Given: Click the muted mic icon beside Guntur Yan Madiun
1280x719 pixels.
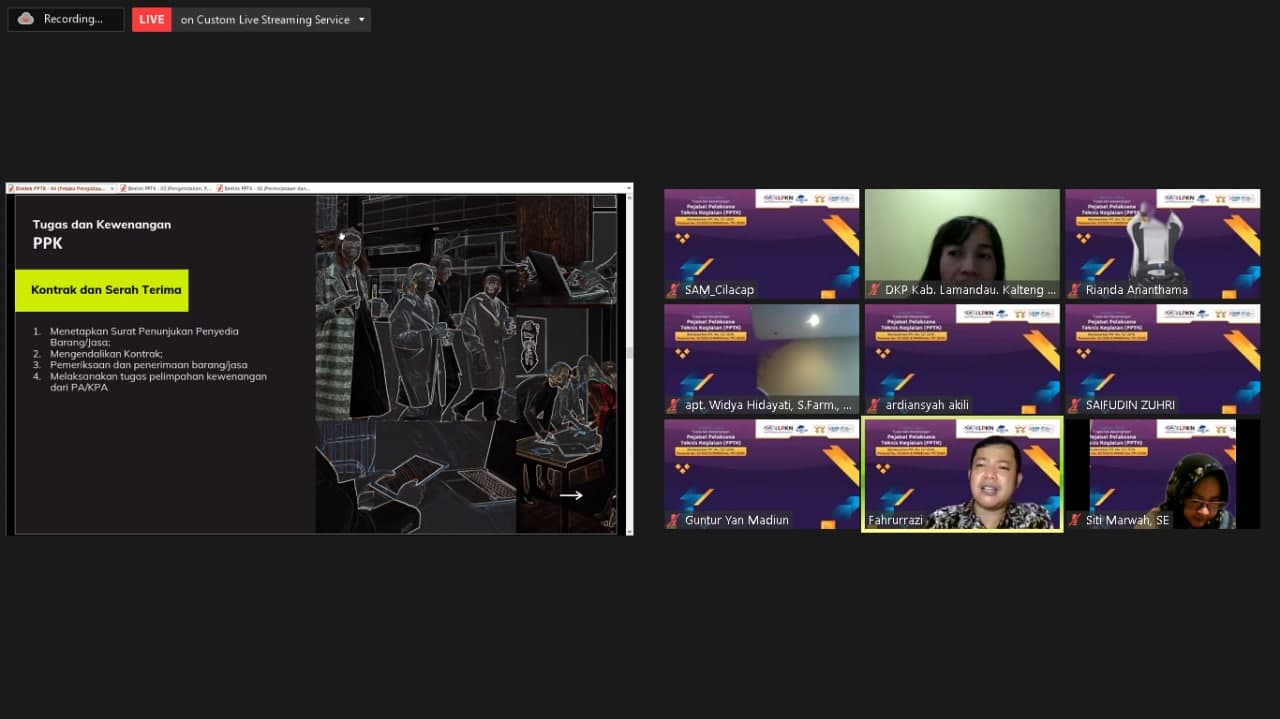Looking at the screenshot, I should [x=674, y=520].
